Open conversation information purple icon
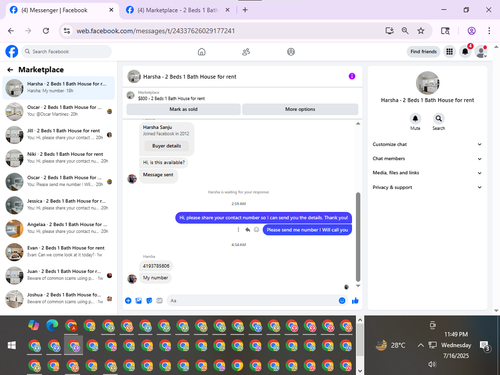500x375 pixels. [x=352, y=76]
